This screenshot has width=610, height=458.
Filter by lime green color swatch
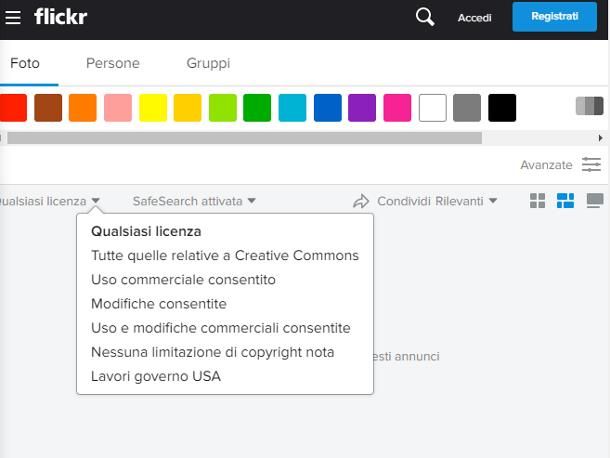pos(223,108)
